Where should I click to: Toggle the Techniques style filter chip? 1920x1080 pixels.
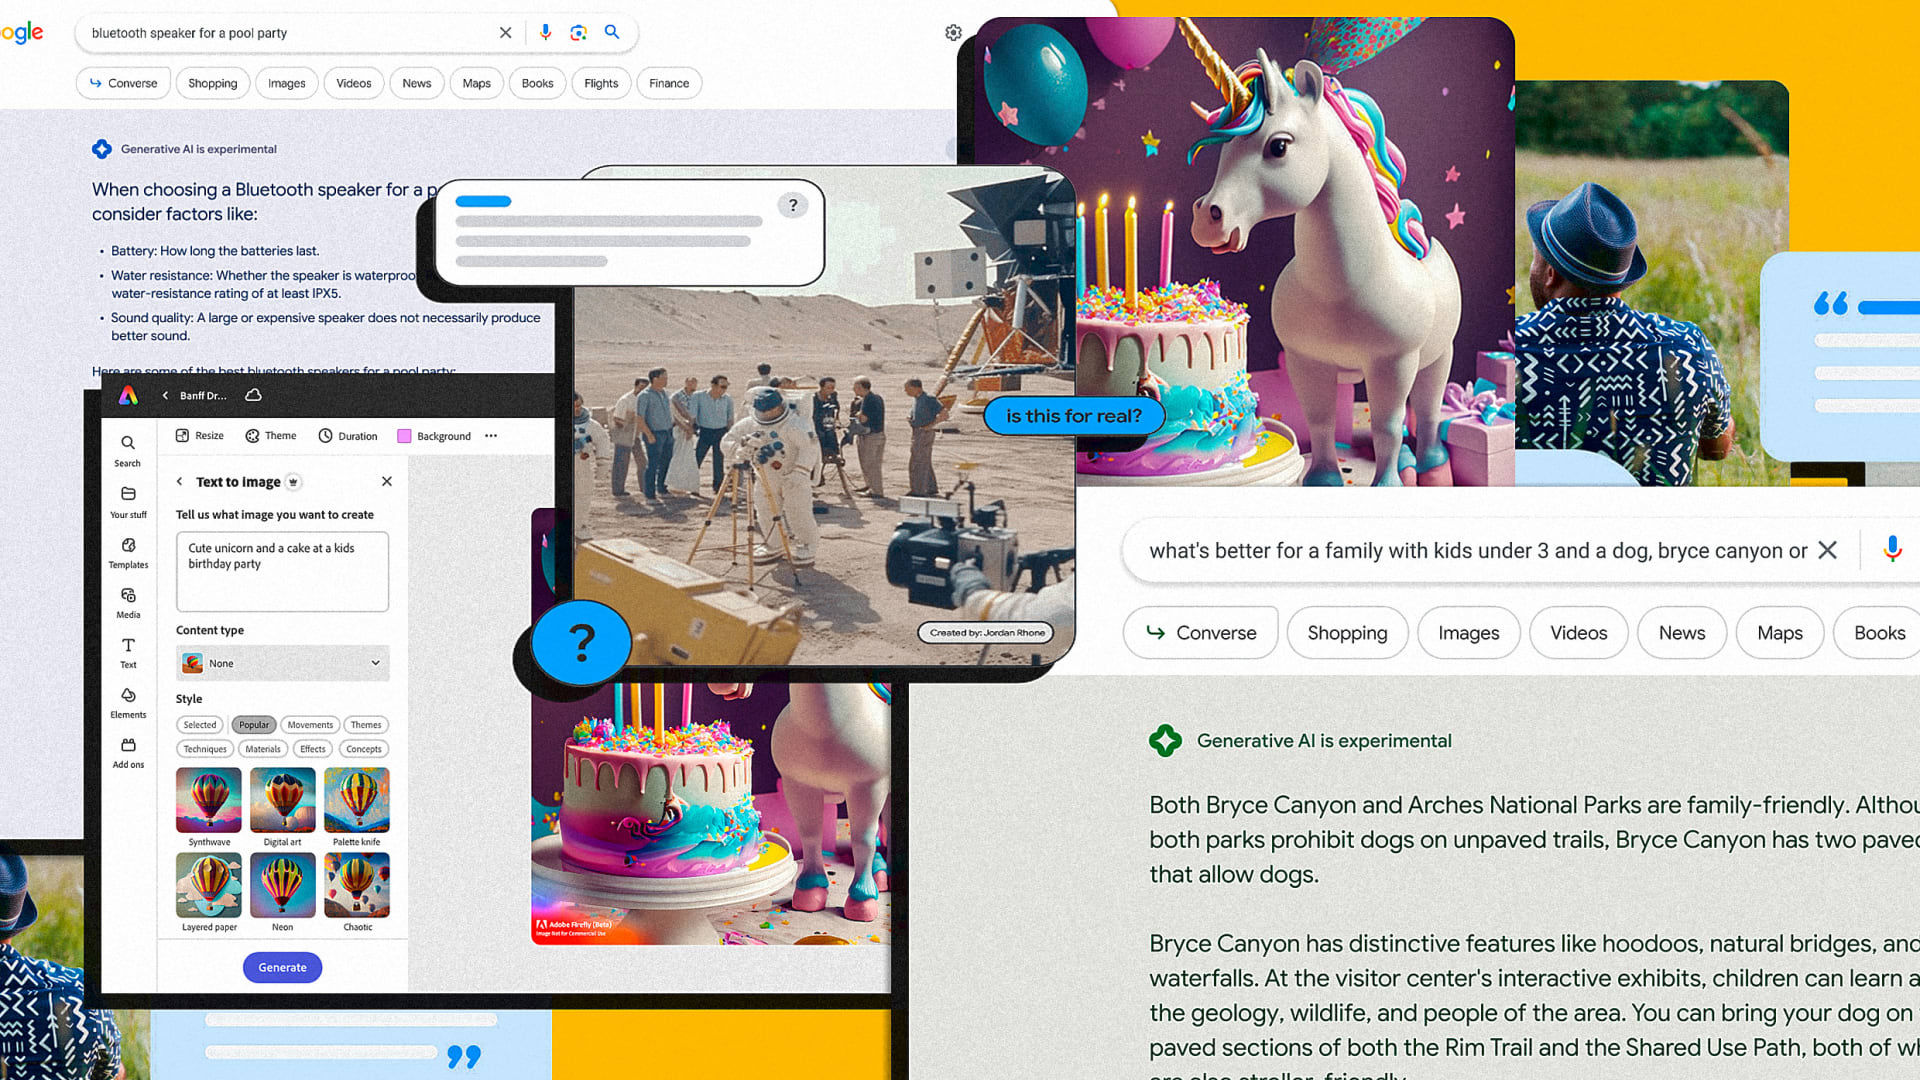(205, 749)
